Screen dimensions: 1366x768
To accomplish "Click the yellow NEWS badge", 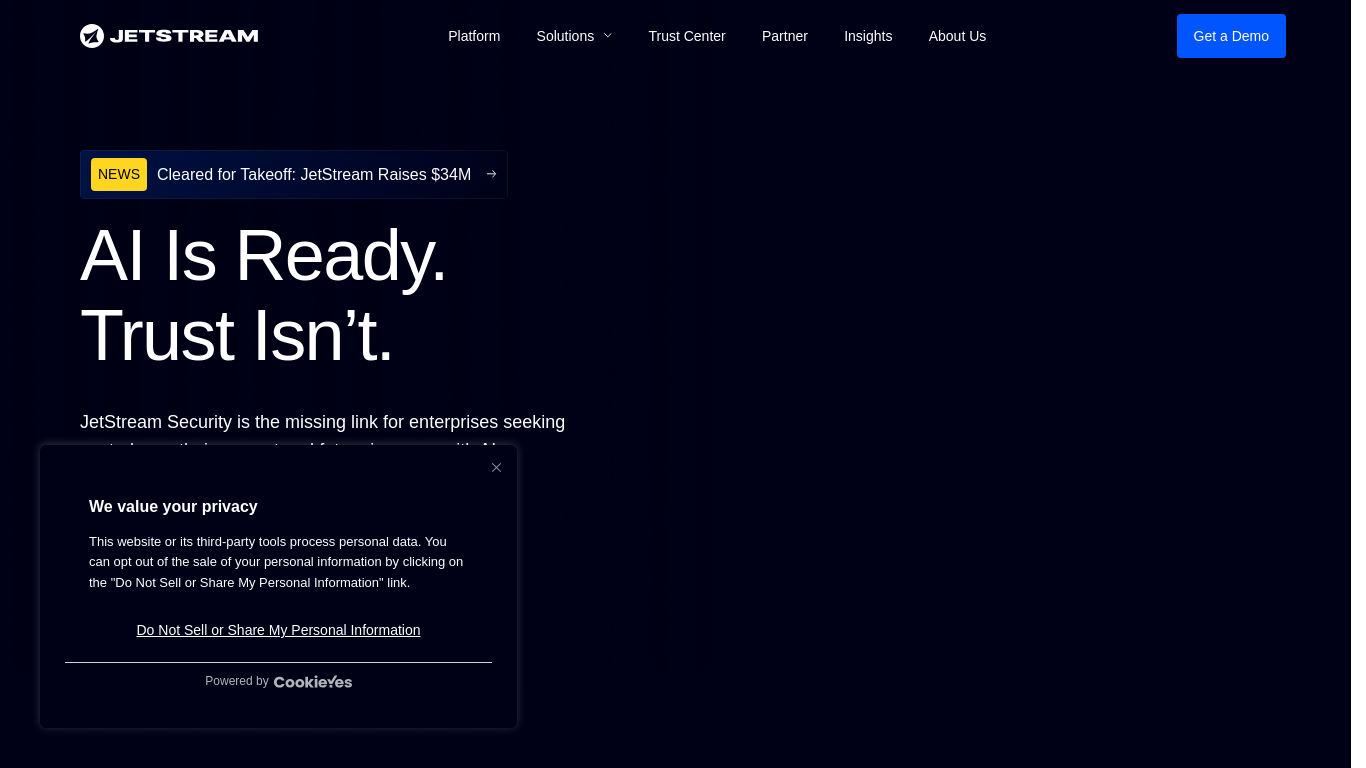I will [119, 174].
